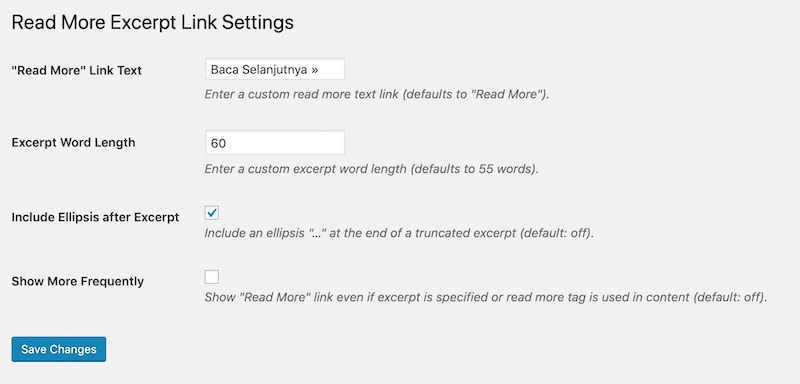800x384 pixels.
Task: Toggle the blue checkmark box
Action: pos(212,213)
